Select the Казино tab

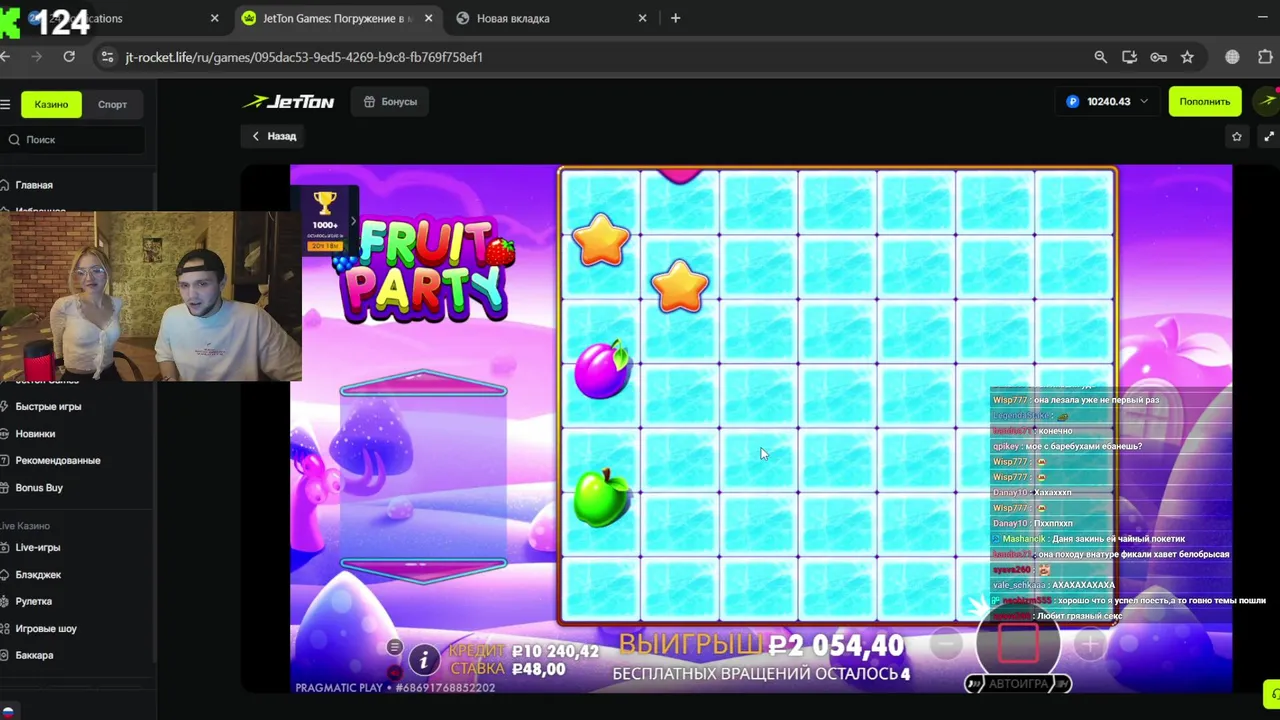[51, 104]
